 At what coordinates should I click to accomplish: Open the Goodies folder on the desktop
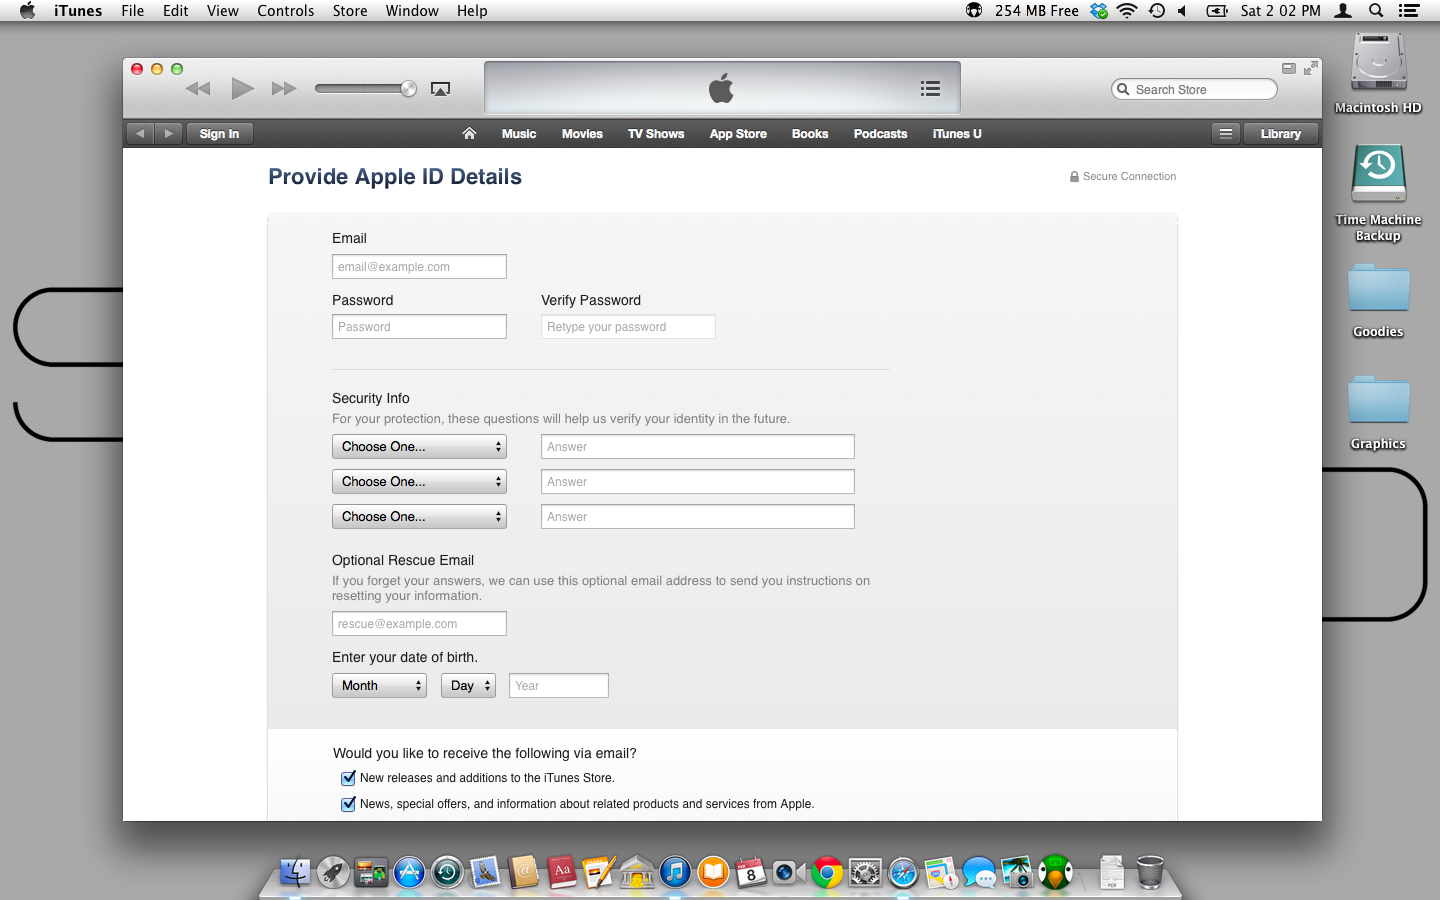click(1378, 301)
